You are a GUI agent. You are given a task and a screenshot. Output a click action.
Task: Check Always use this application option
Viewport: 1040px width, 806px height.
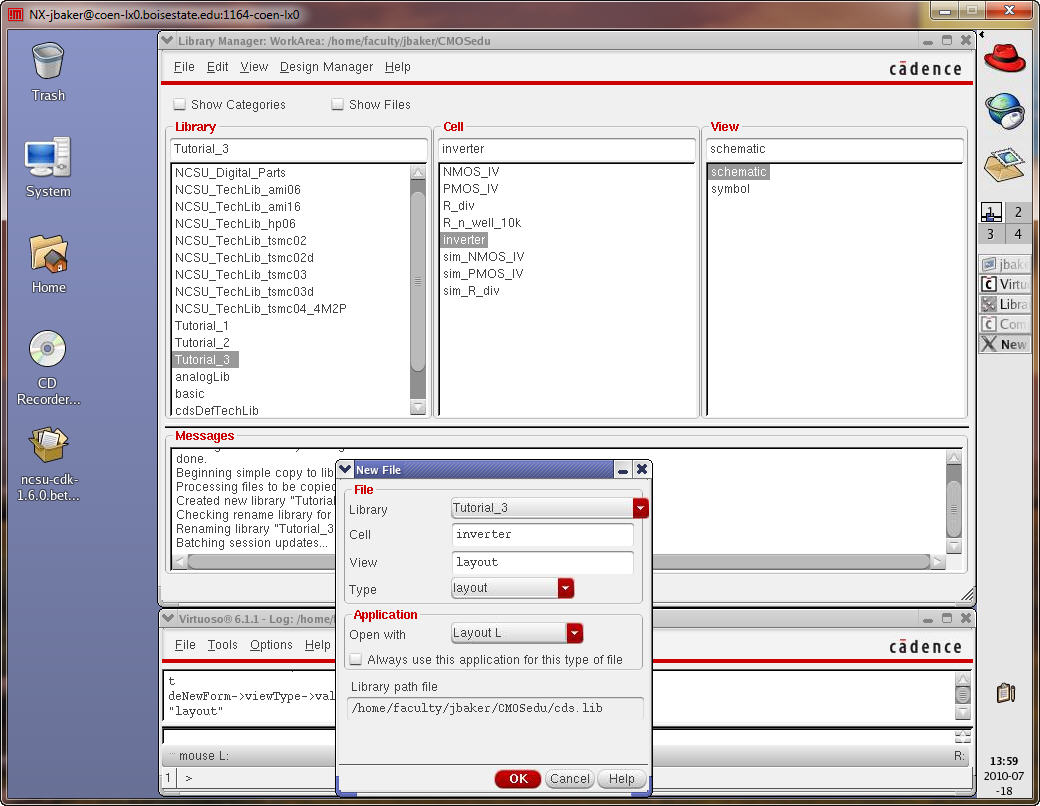click(x=356, y=660)
